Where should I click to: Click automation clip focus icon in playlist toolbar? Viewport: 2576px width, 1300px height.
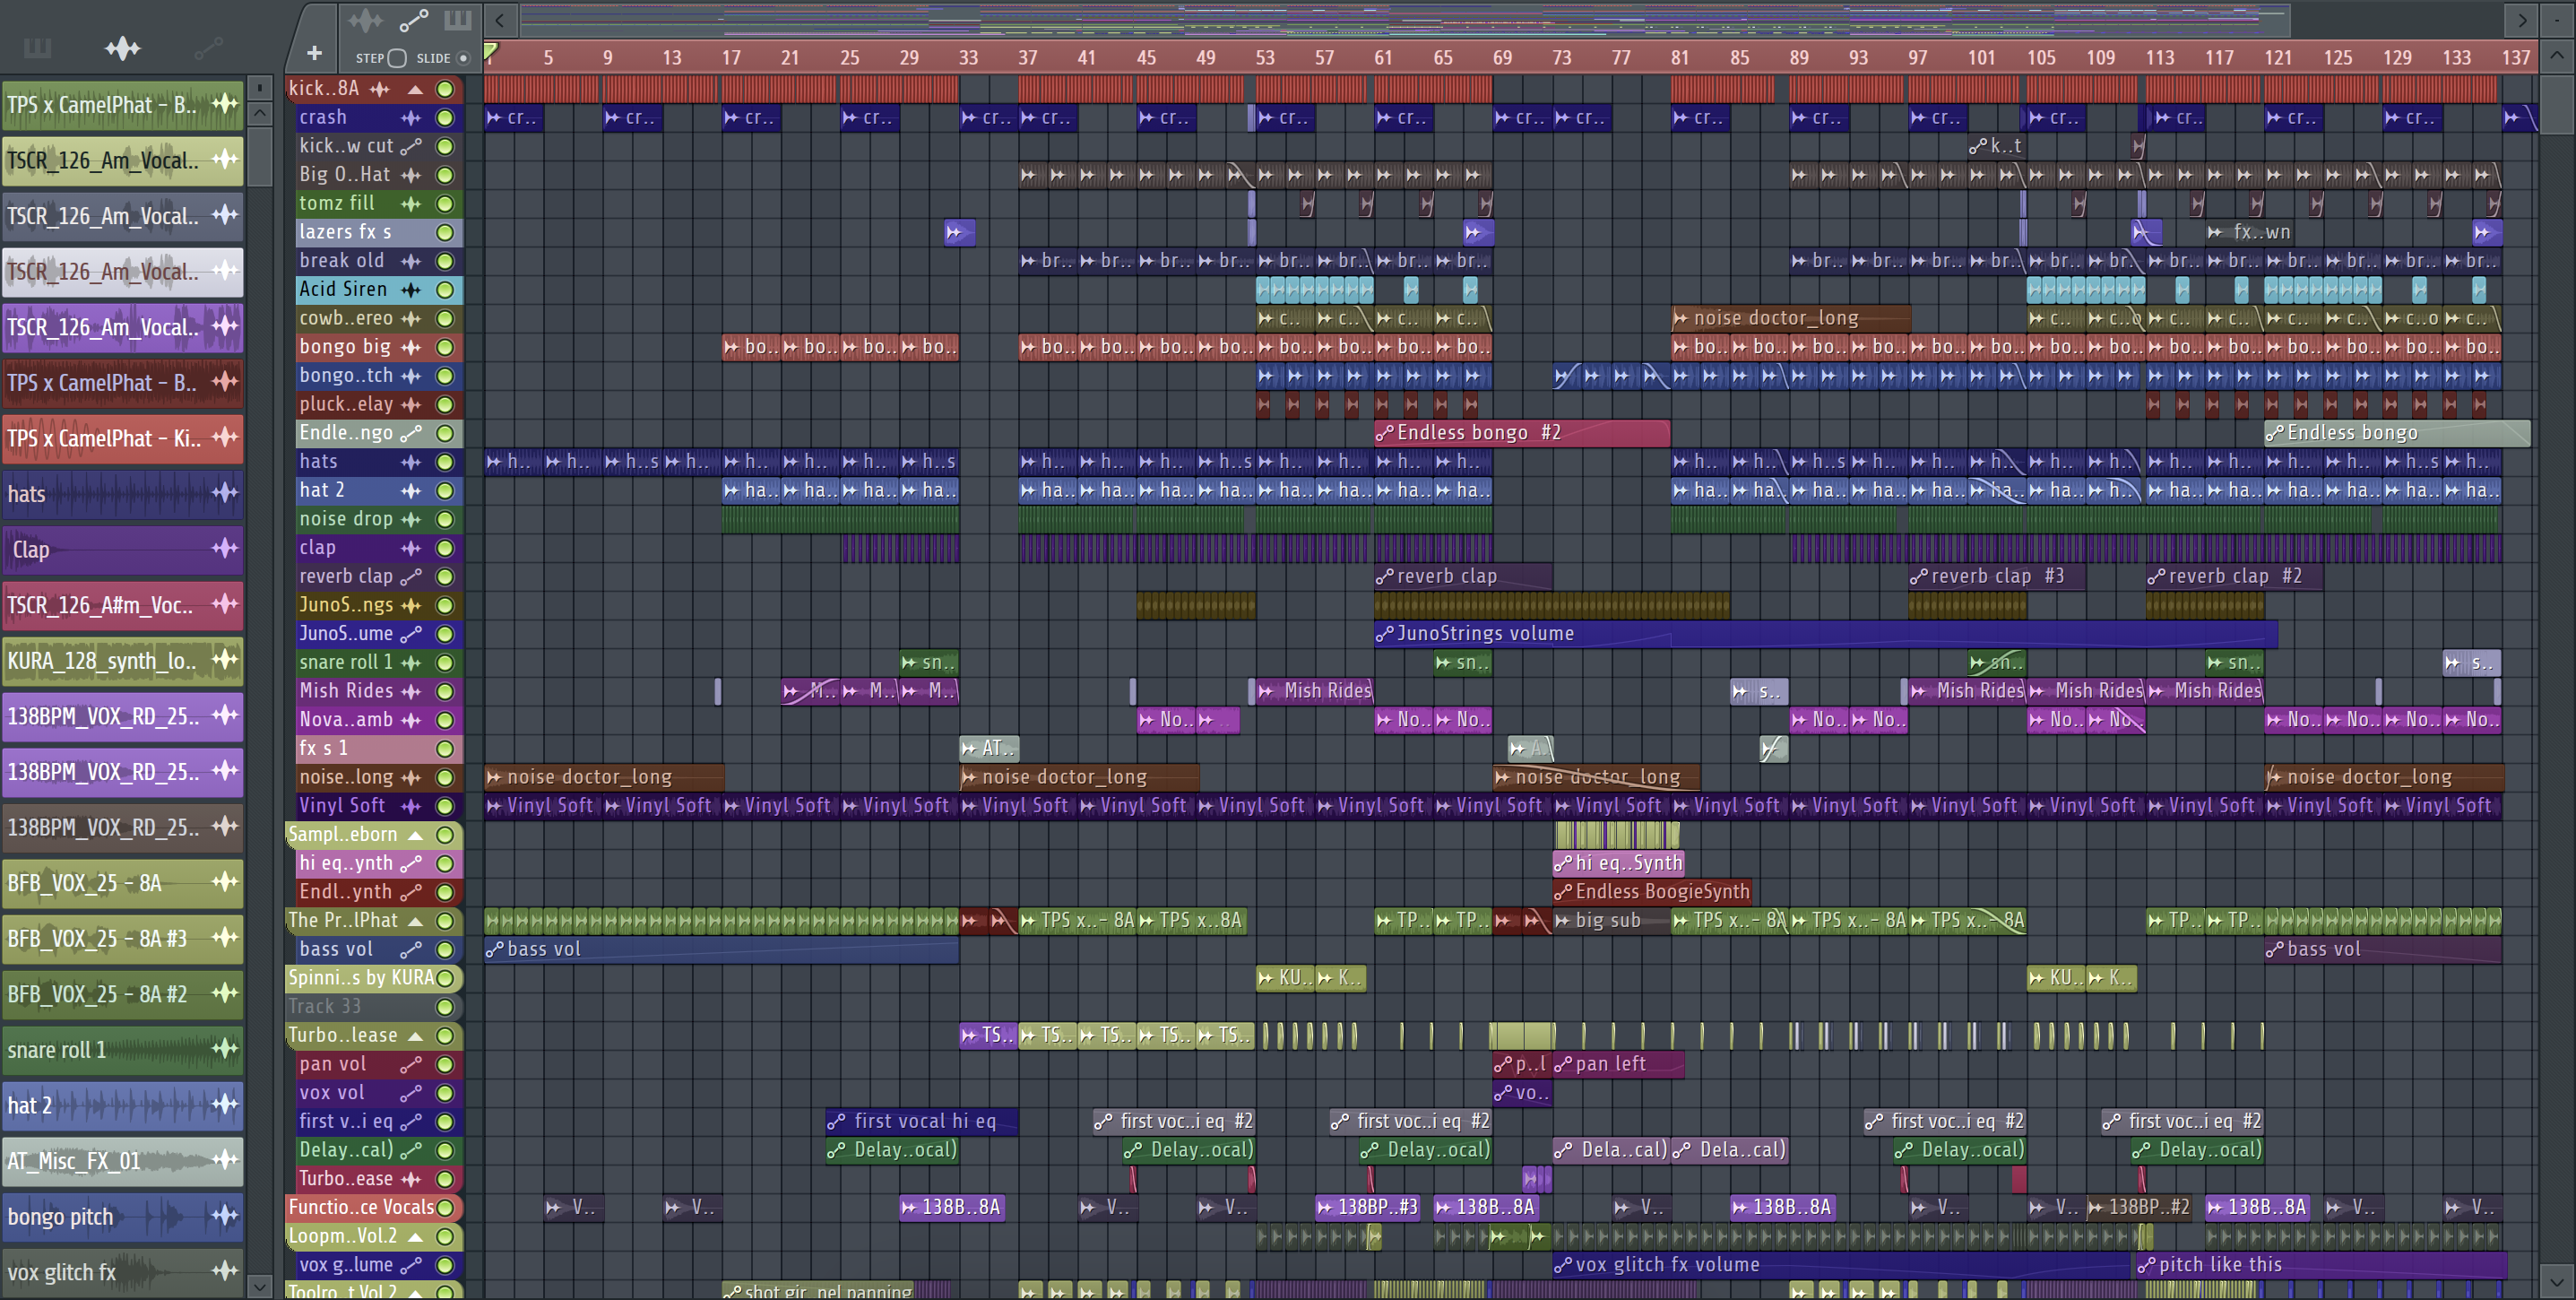[413, 19]
